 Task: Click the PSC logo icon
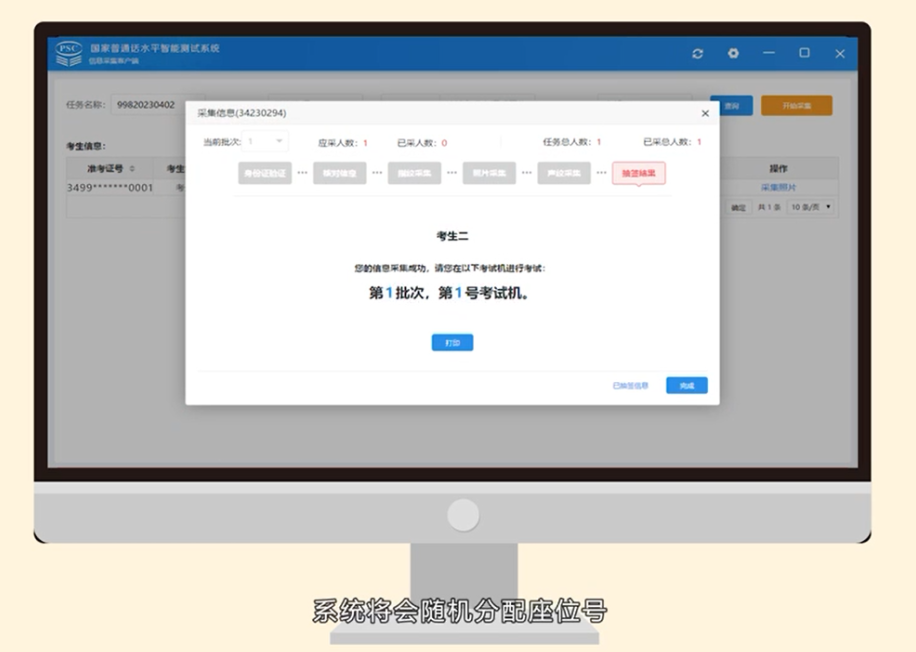tap(69, 53)
